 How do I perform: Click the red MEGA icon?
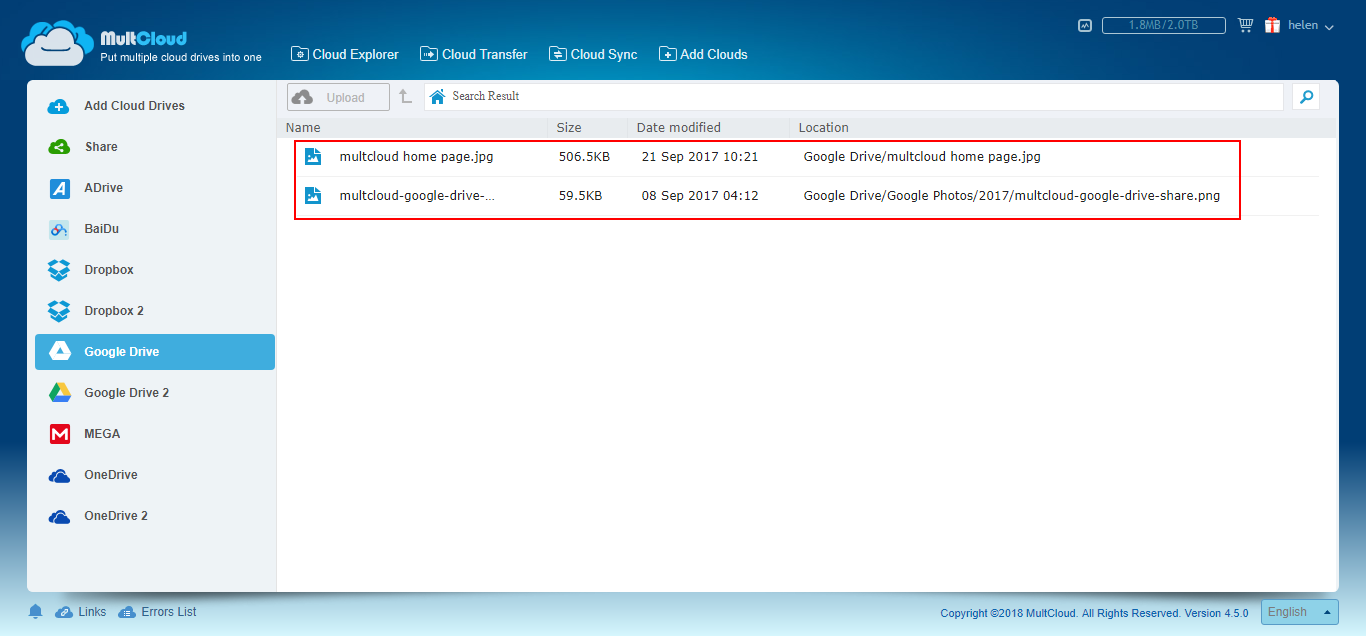(59, 434)
